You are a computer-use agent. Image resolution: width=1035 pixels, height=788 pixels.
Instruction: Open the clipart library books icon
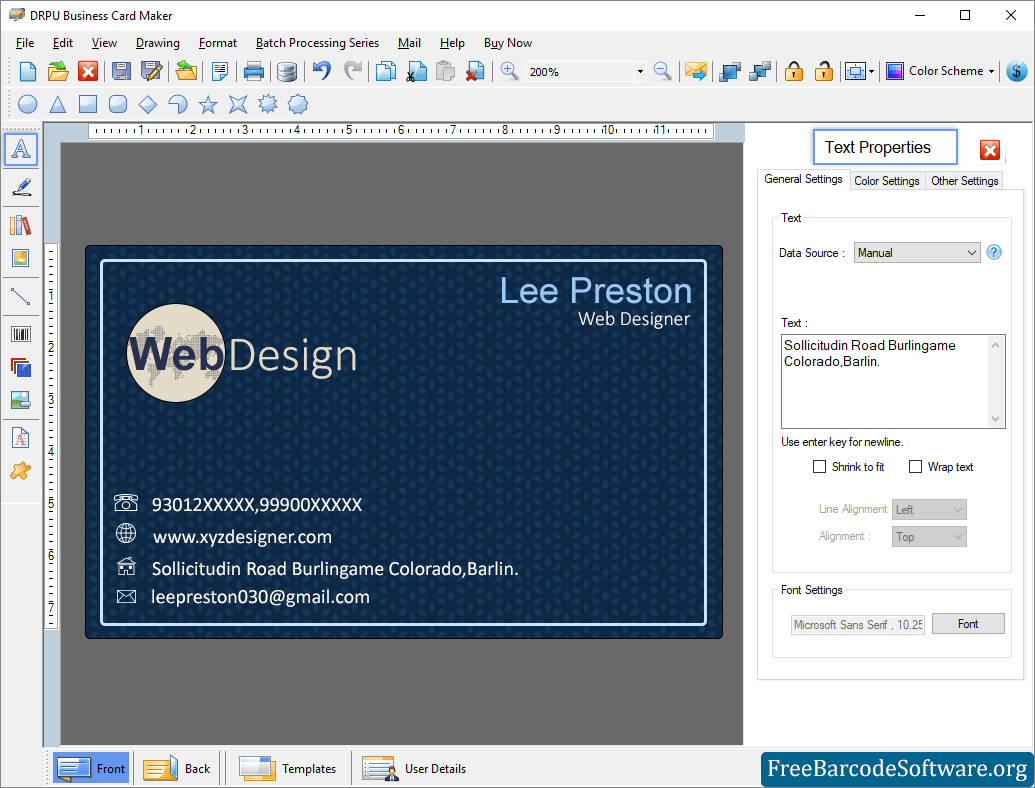pyautogui.click(x=21, y=225)
